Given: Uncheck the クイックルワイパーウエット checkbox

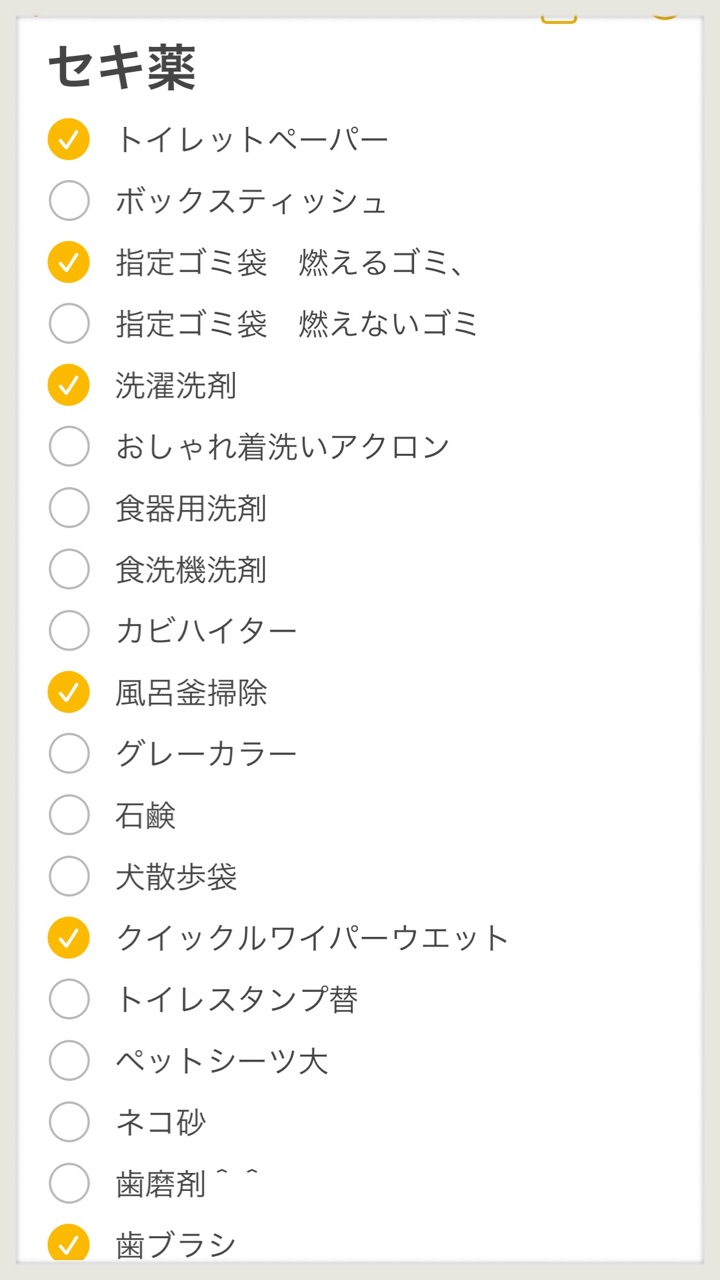Looking at the screenshot, I should tap(69, 937).
